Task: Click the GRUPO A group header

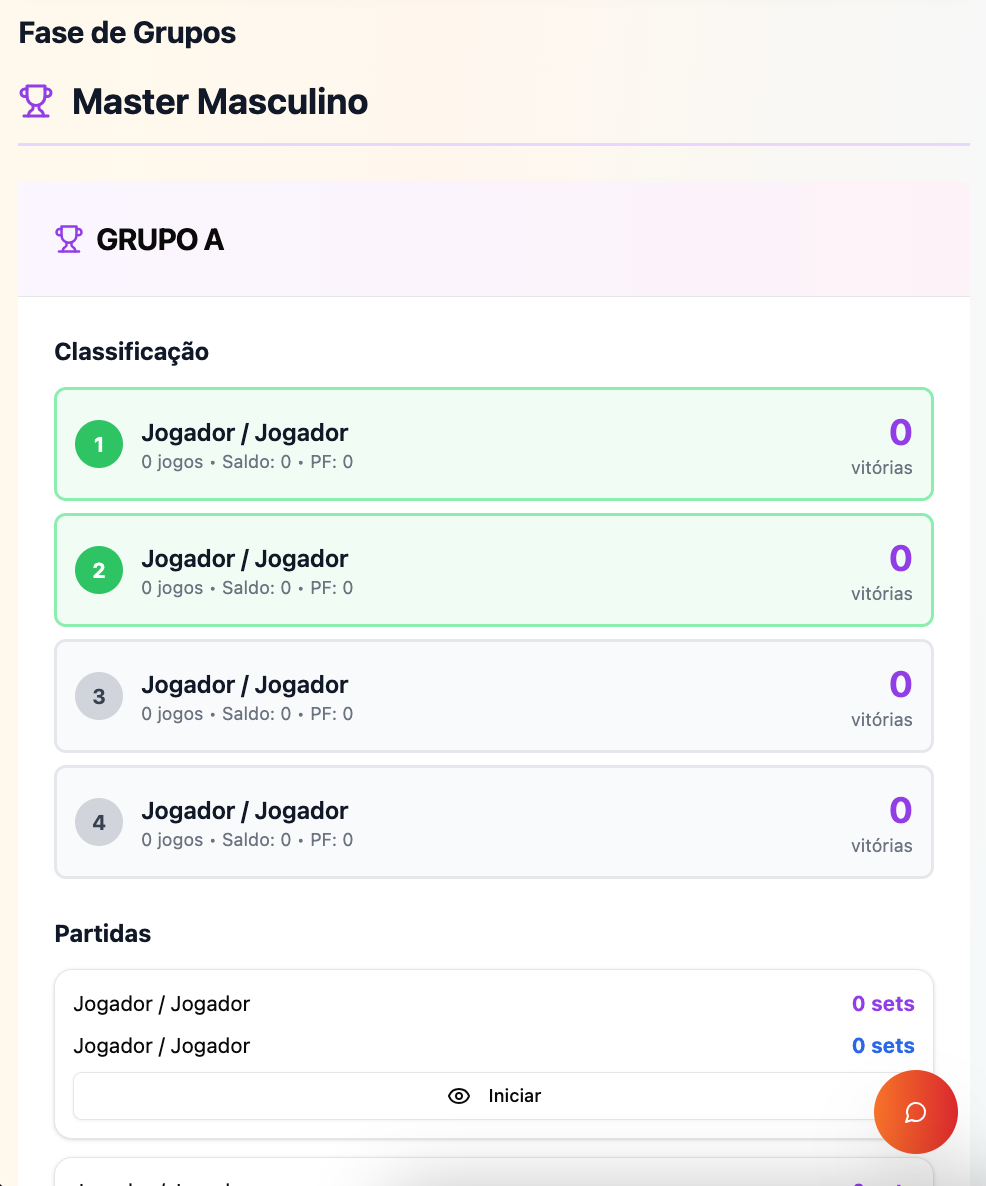Action: pyautogui.click(x=160, y=240)
